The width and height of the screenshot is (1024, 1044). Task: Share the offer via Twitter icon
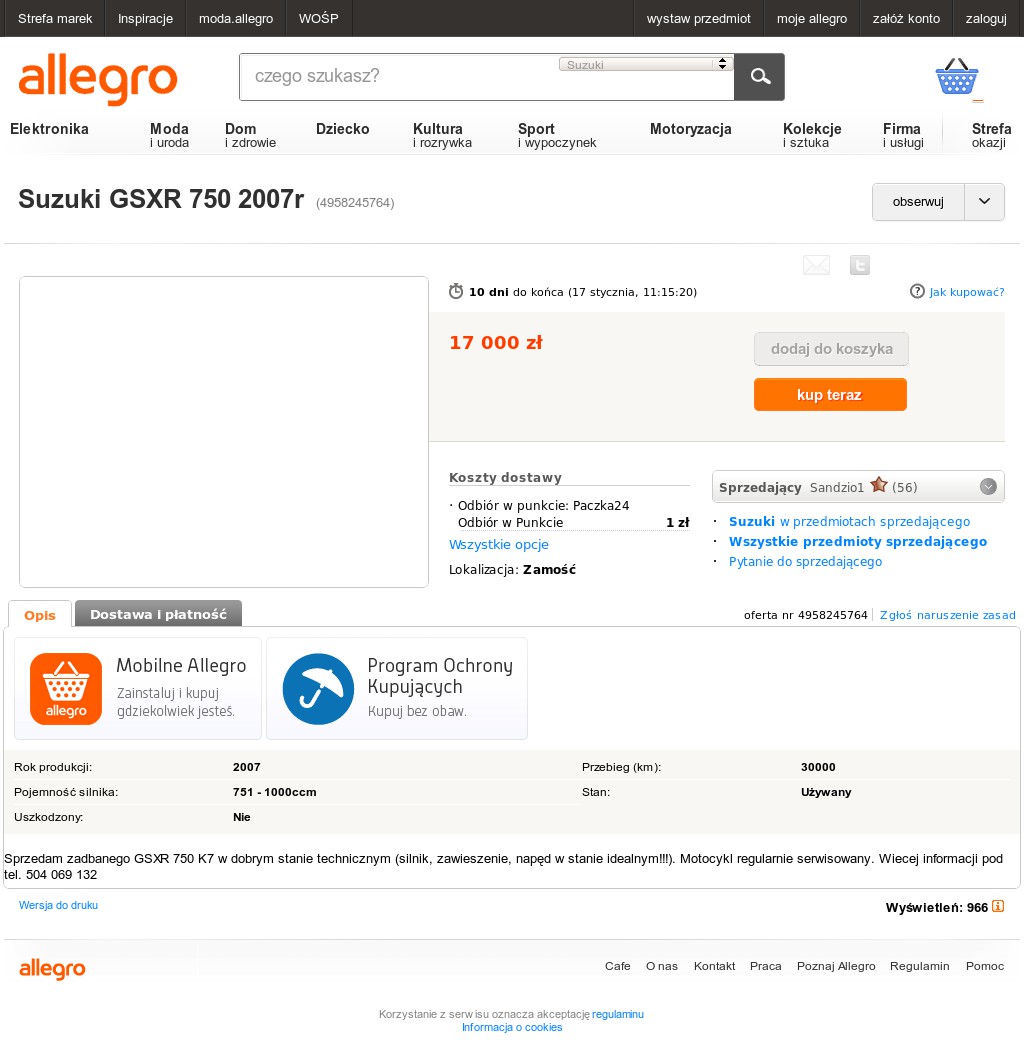coord(860,265)
